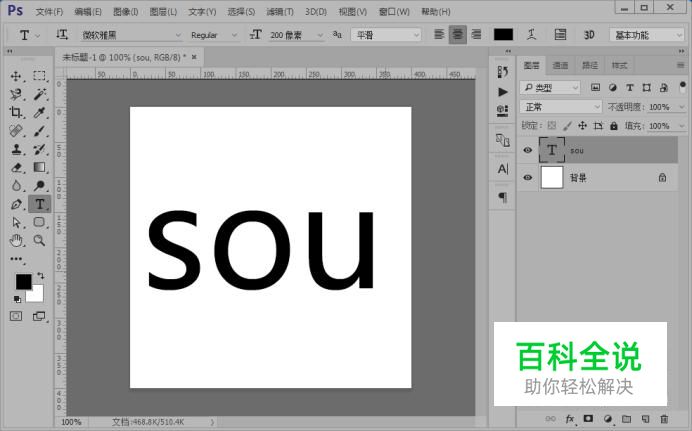Viewport: 692px width, 431px height.
Task: Toggle Quick Mask mode
Action: (16, 316)
